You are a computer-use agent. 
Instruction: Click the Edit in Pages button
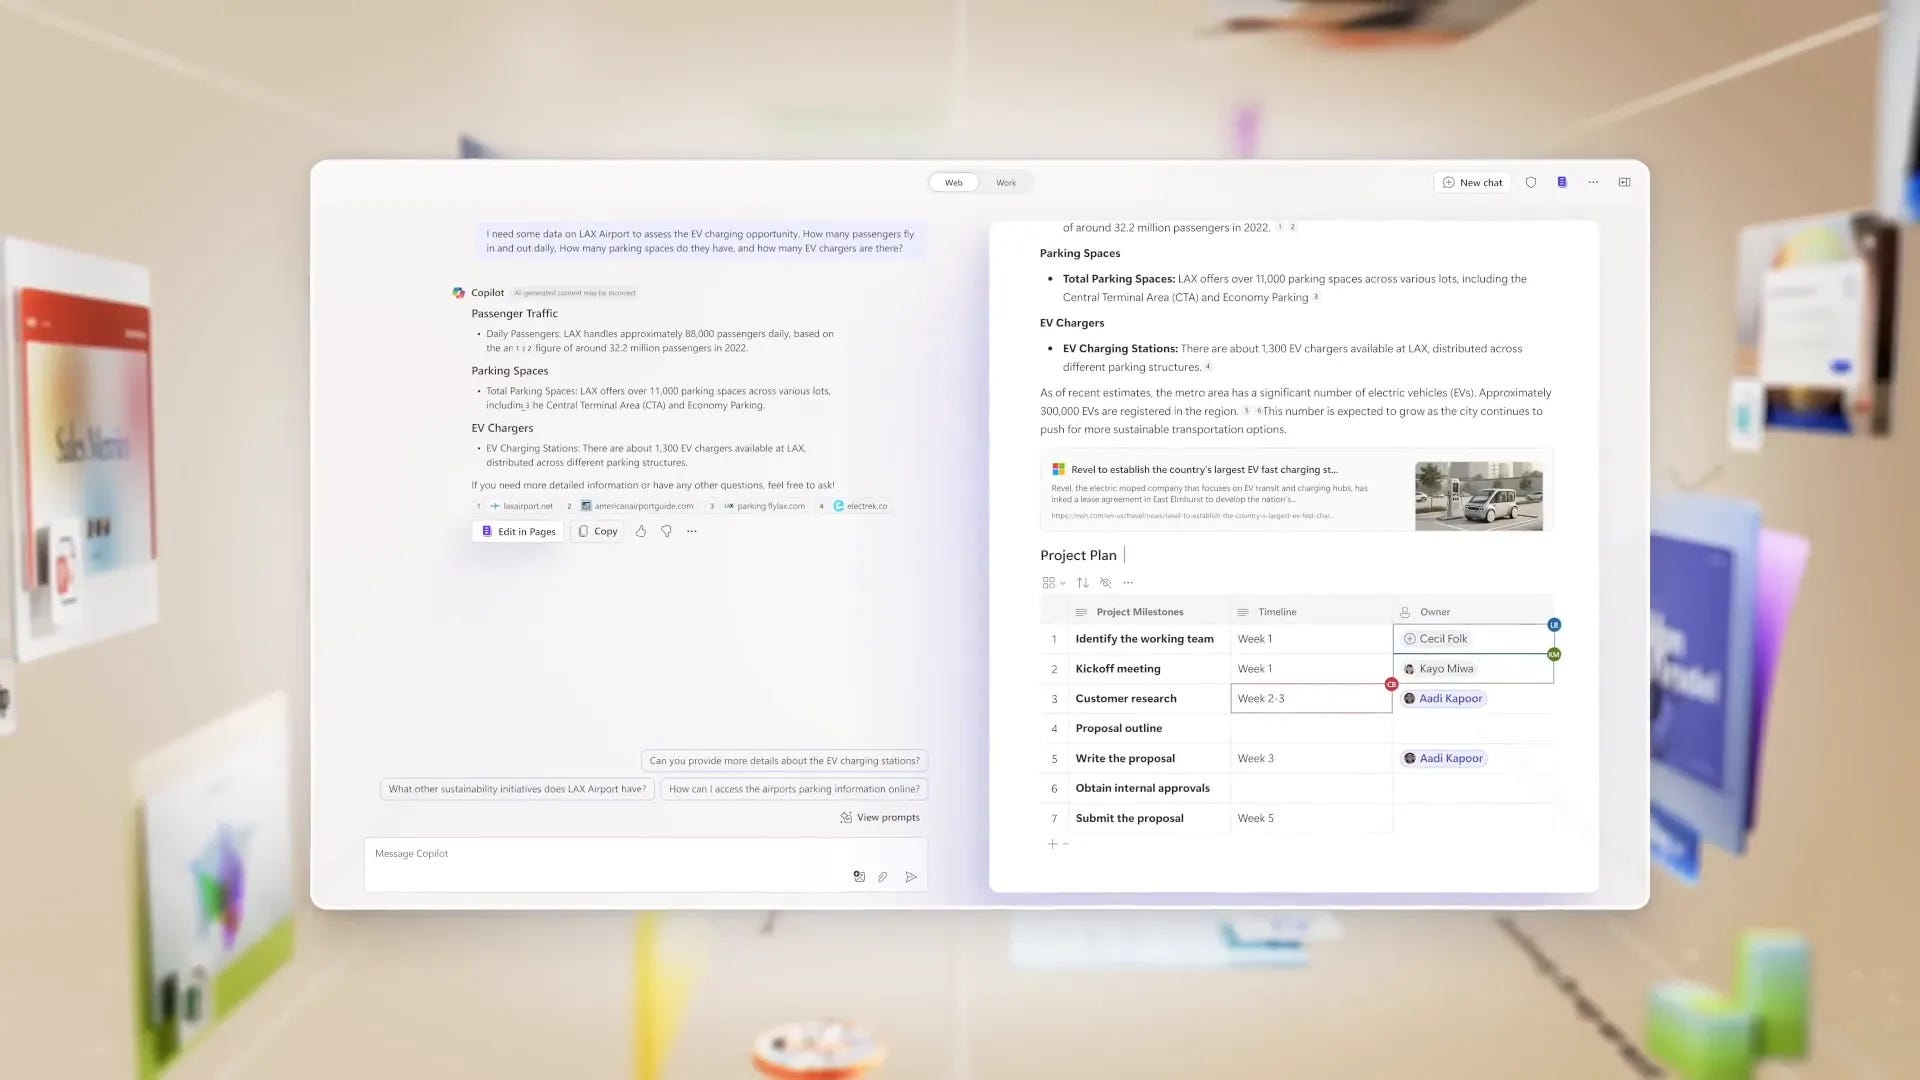(x=517, y=531)
